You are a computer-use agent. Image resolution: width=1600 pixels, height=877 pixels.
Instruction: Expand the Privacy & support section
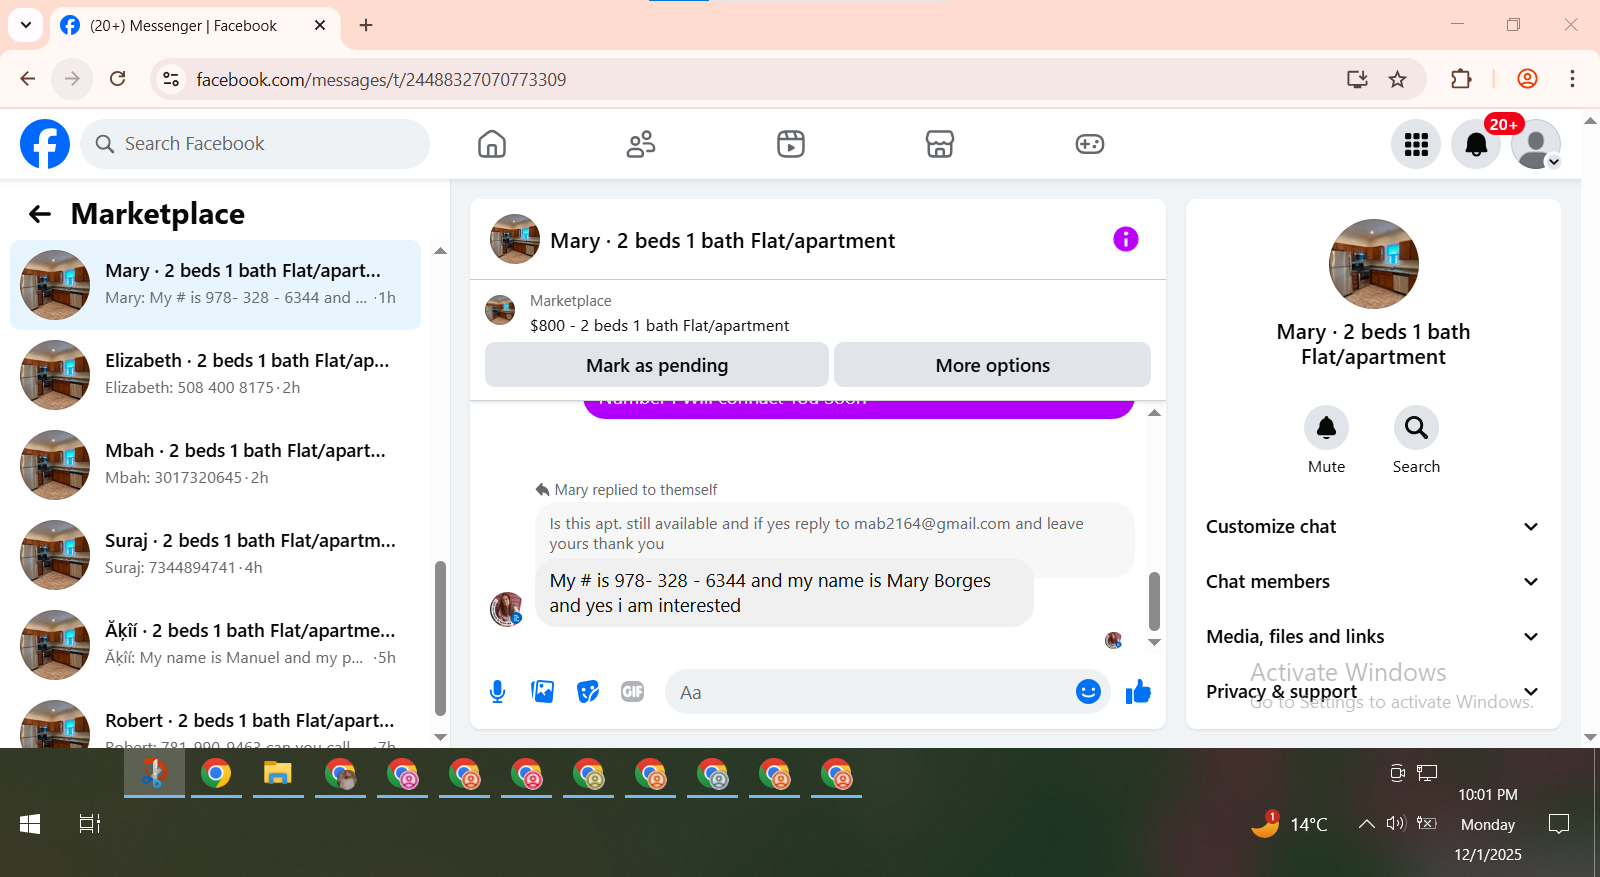tap(1373, 692)
